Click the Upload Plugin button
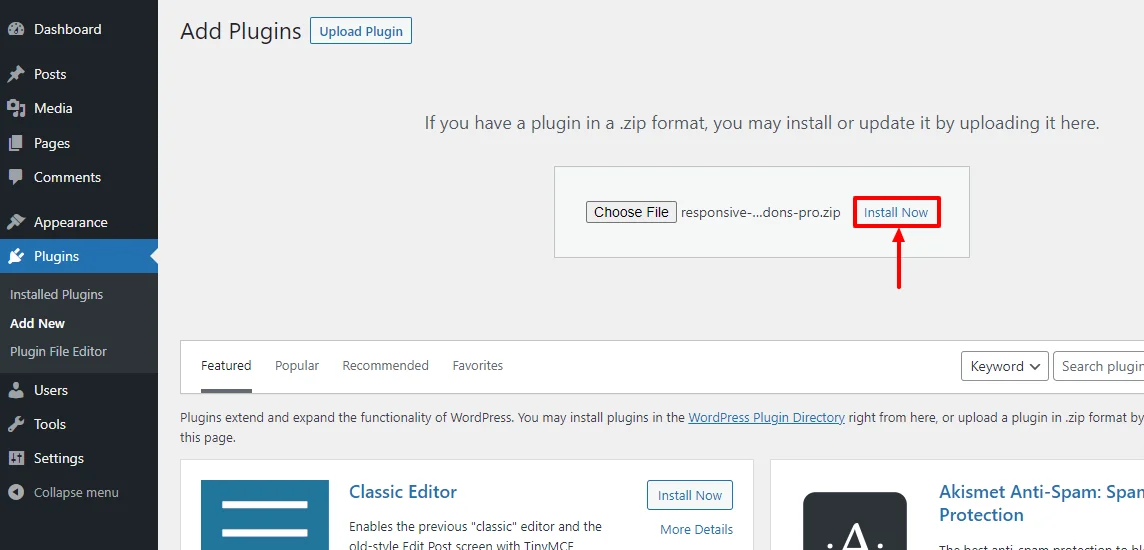 361,31
